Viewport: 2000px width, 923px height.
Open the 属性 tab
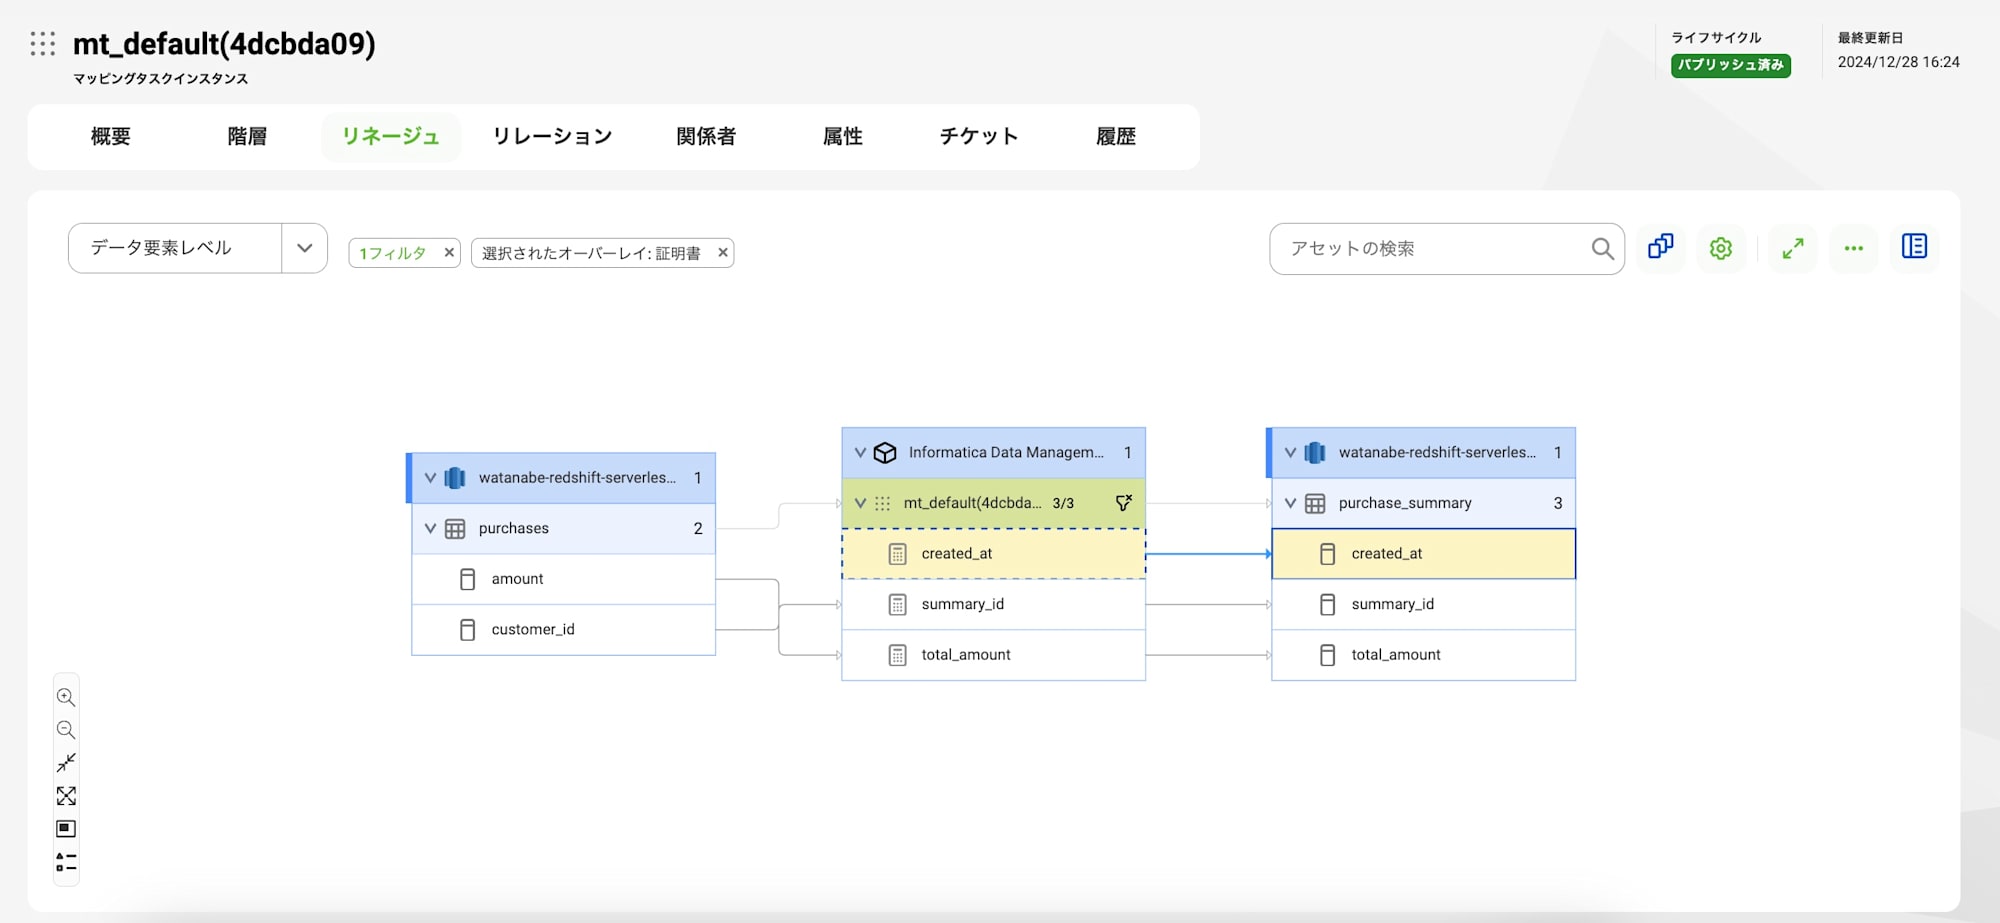(x=842, y=136)
